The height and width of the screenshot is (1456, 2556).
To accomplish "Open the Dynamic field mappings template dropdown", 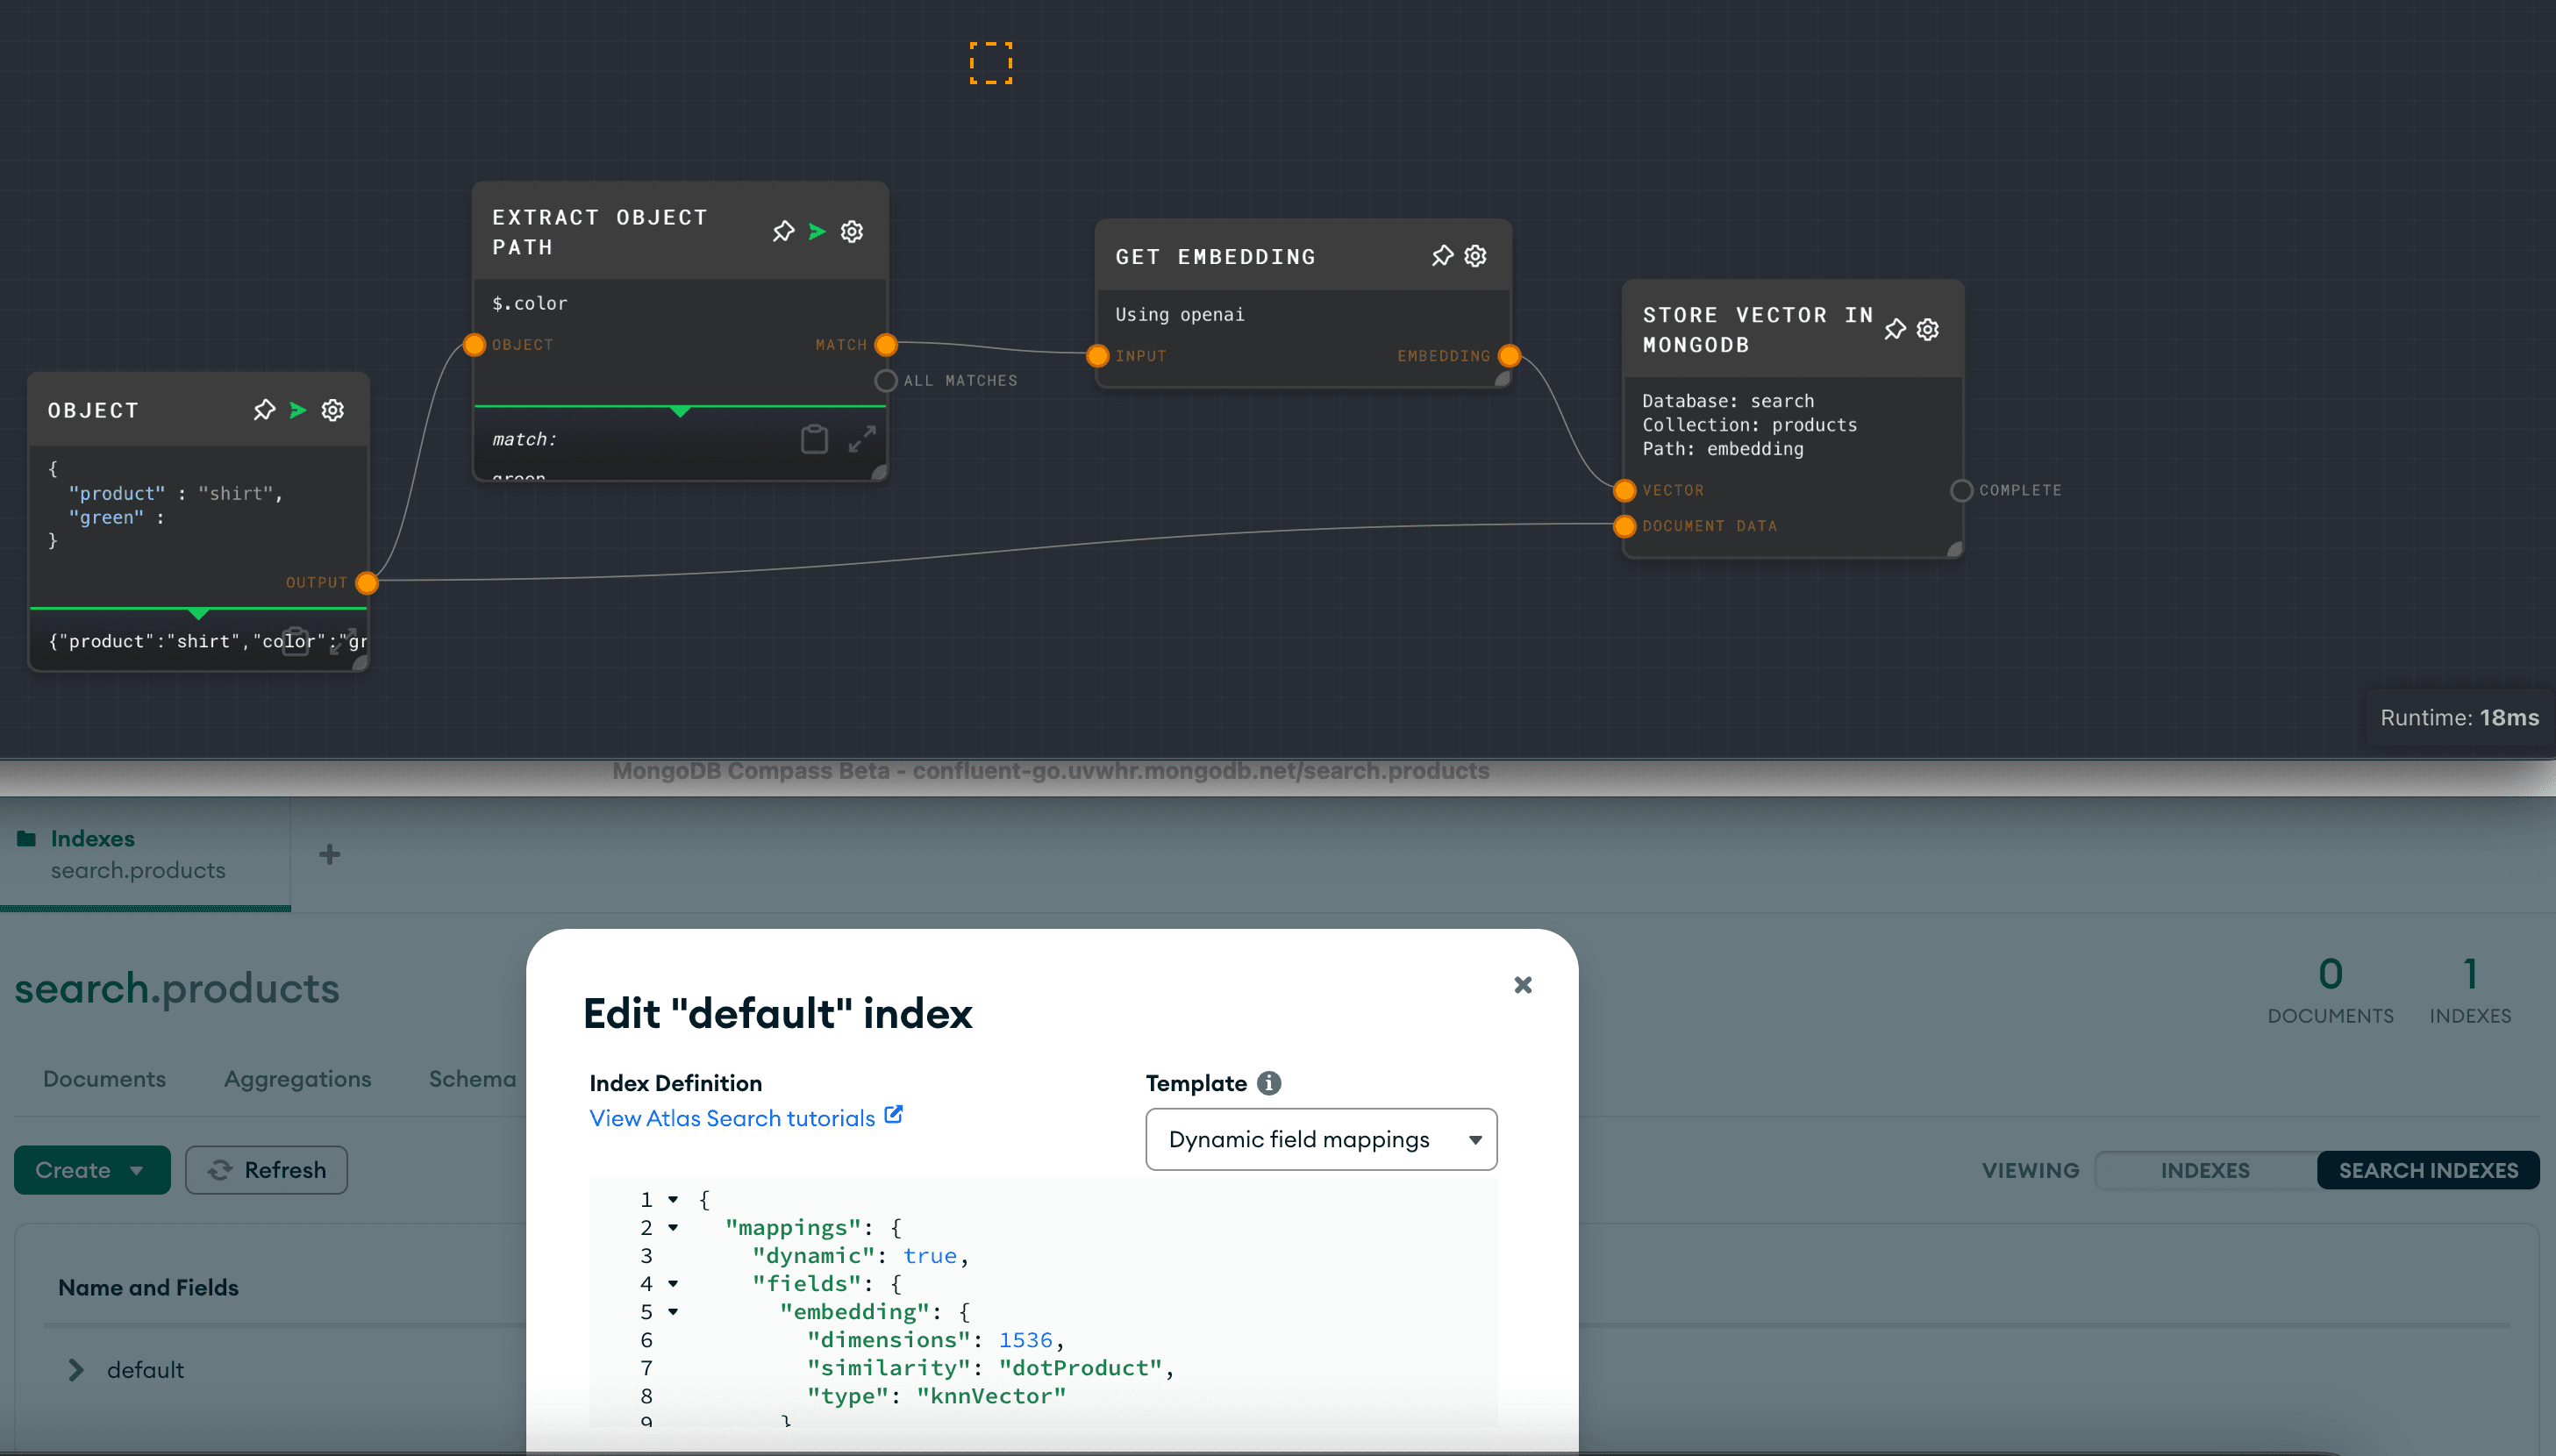I will [x=1320, y=1139].
